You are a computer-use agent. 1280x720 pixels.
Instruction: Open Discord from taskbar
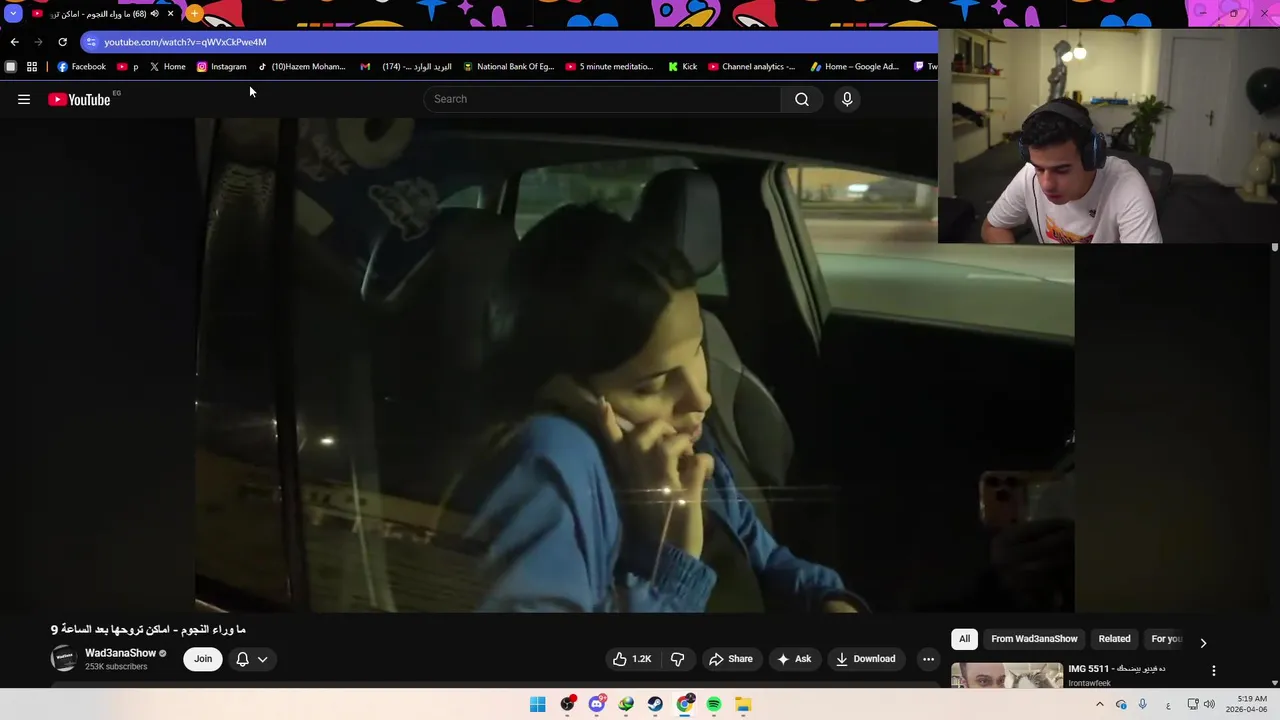[x=597, y=704]
